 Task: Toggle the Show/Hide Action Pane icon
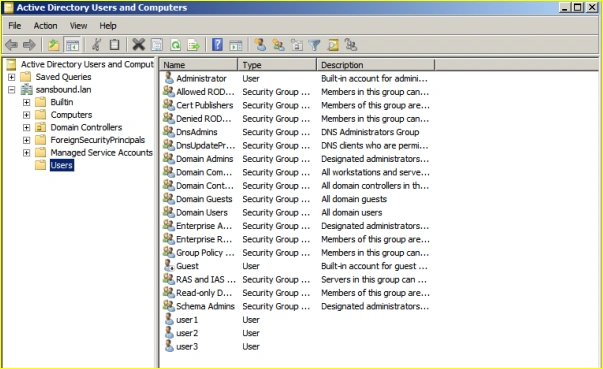236,45
